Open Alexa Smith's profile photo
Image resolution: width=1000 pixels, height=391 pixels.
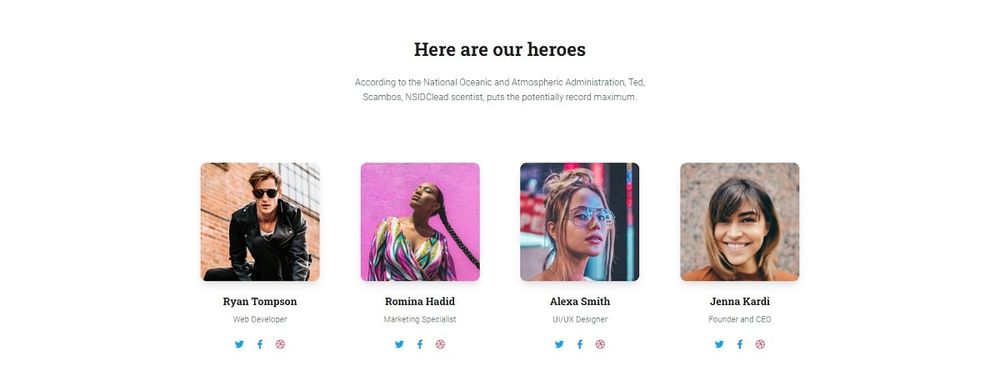[x=580, y=222]
